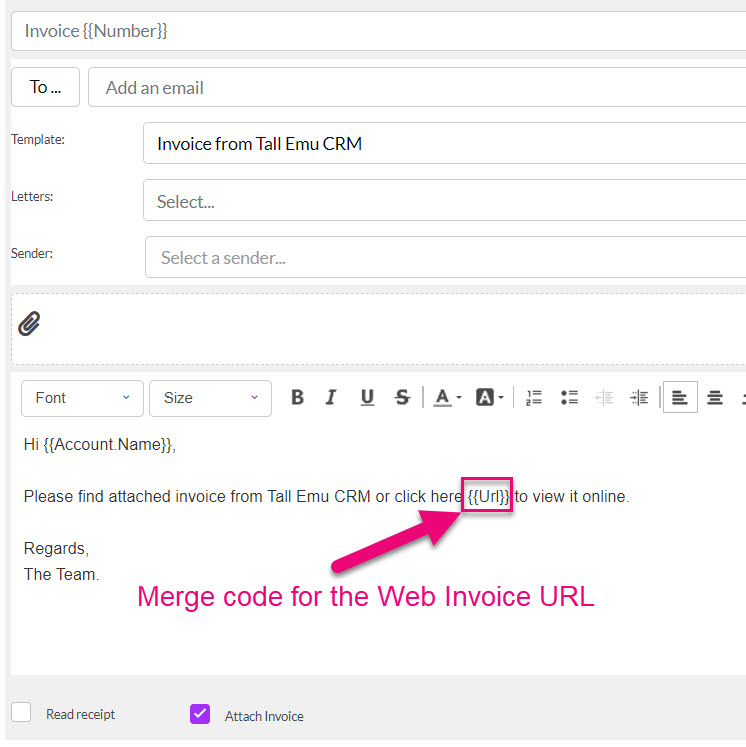Open the Template dropdown field
Image resolution: width=746 pixels, height=747 pixels.
[x=444, y=143]
